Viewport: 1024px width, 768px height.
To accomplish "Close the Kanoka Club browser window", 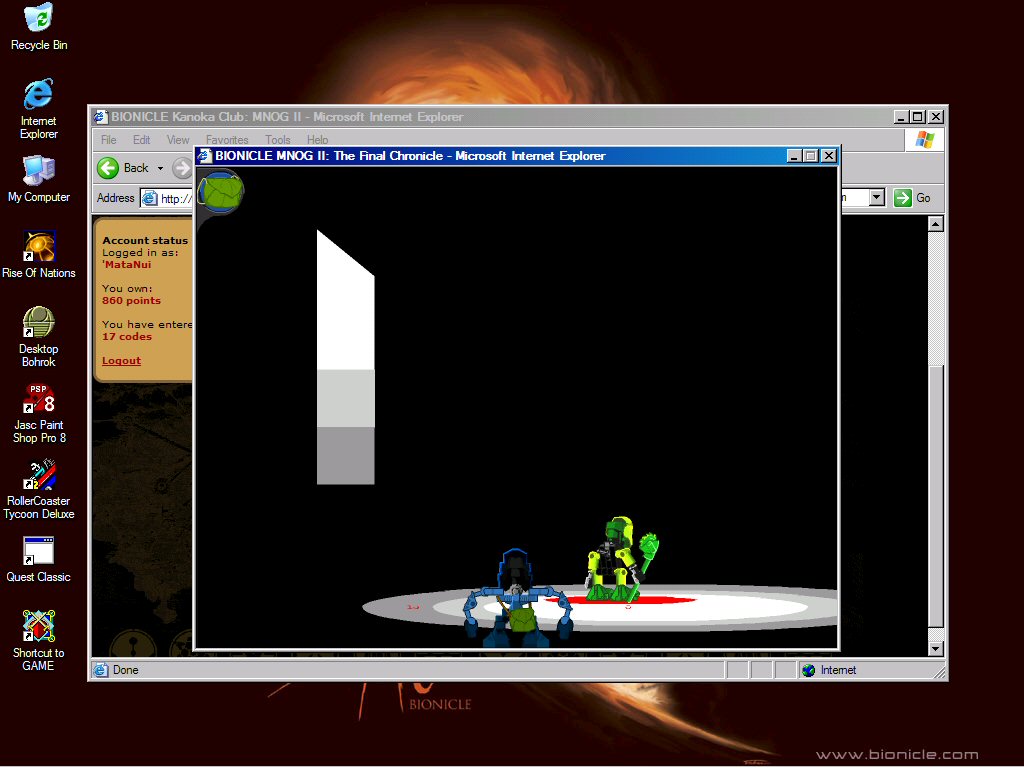I will point(936,117).
